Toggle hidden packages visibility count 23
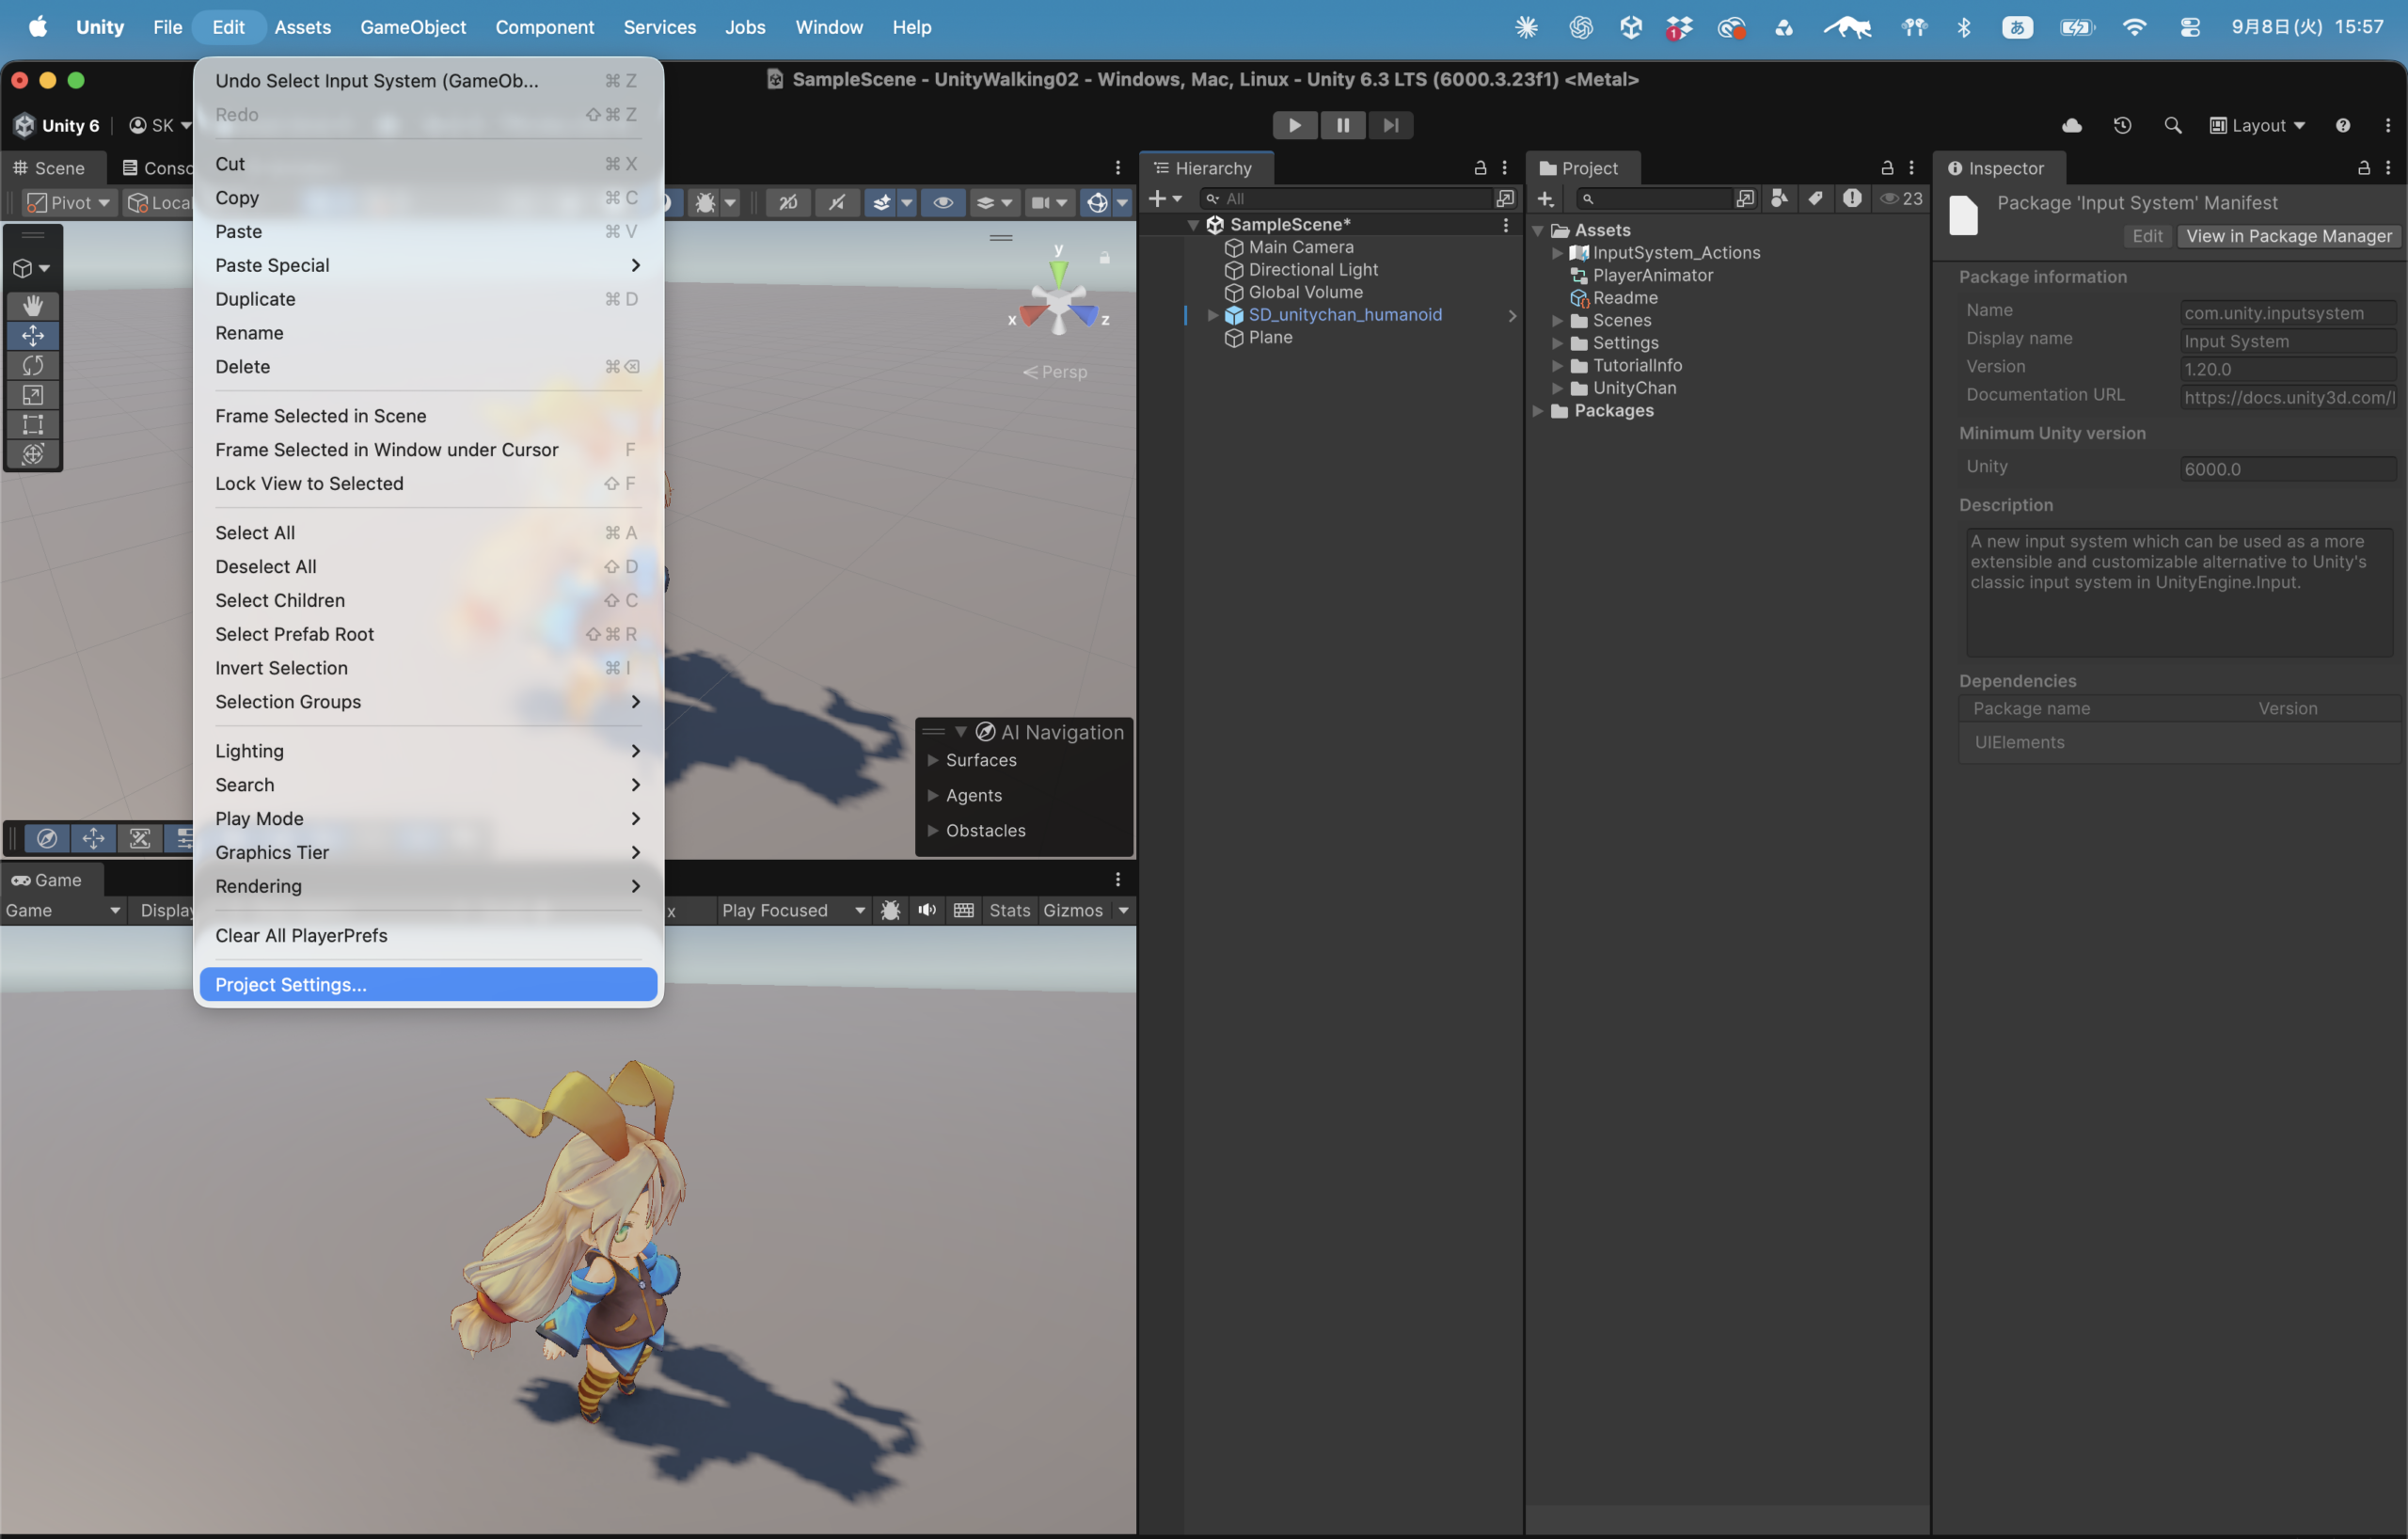The width and height of the screenshot is (2408, 1539). coord(1901,198)
